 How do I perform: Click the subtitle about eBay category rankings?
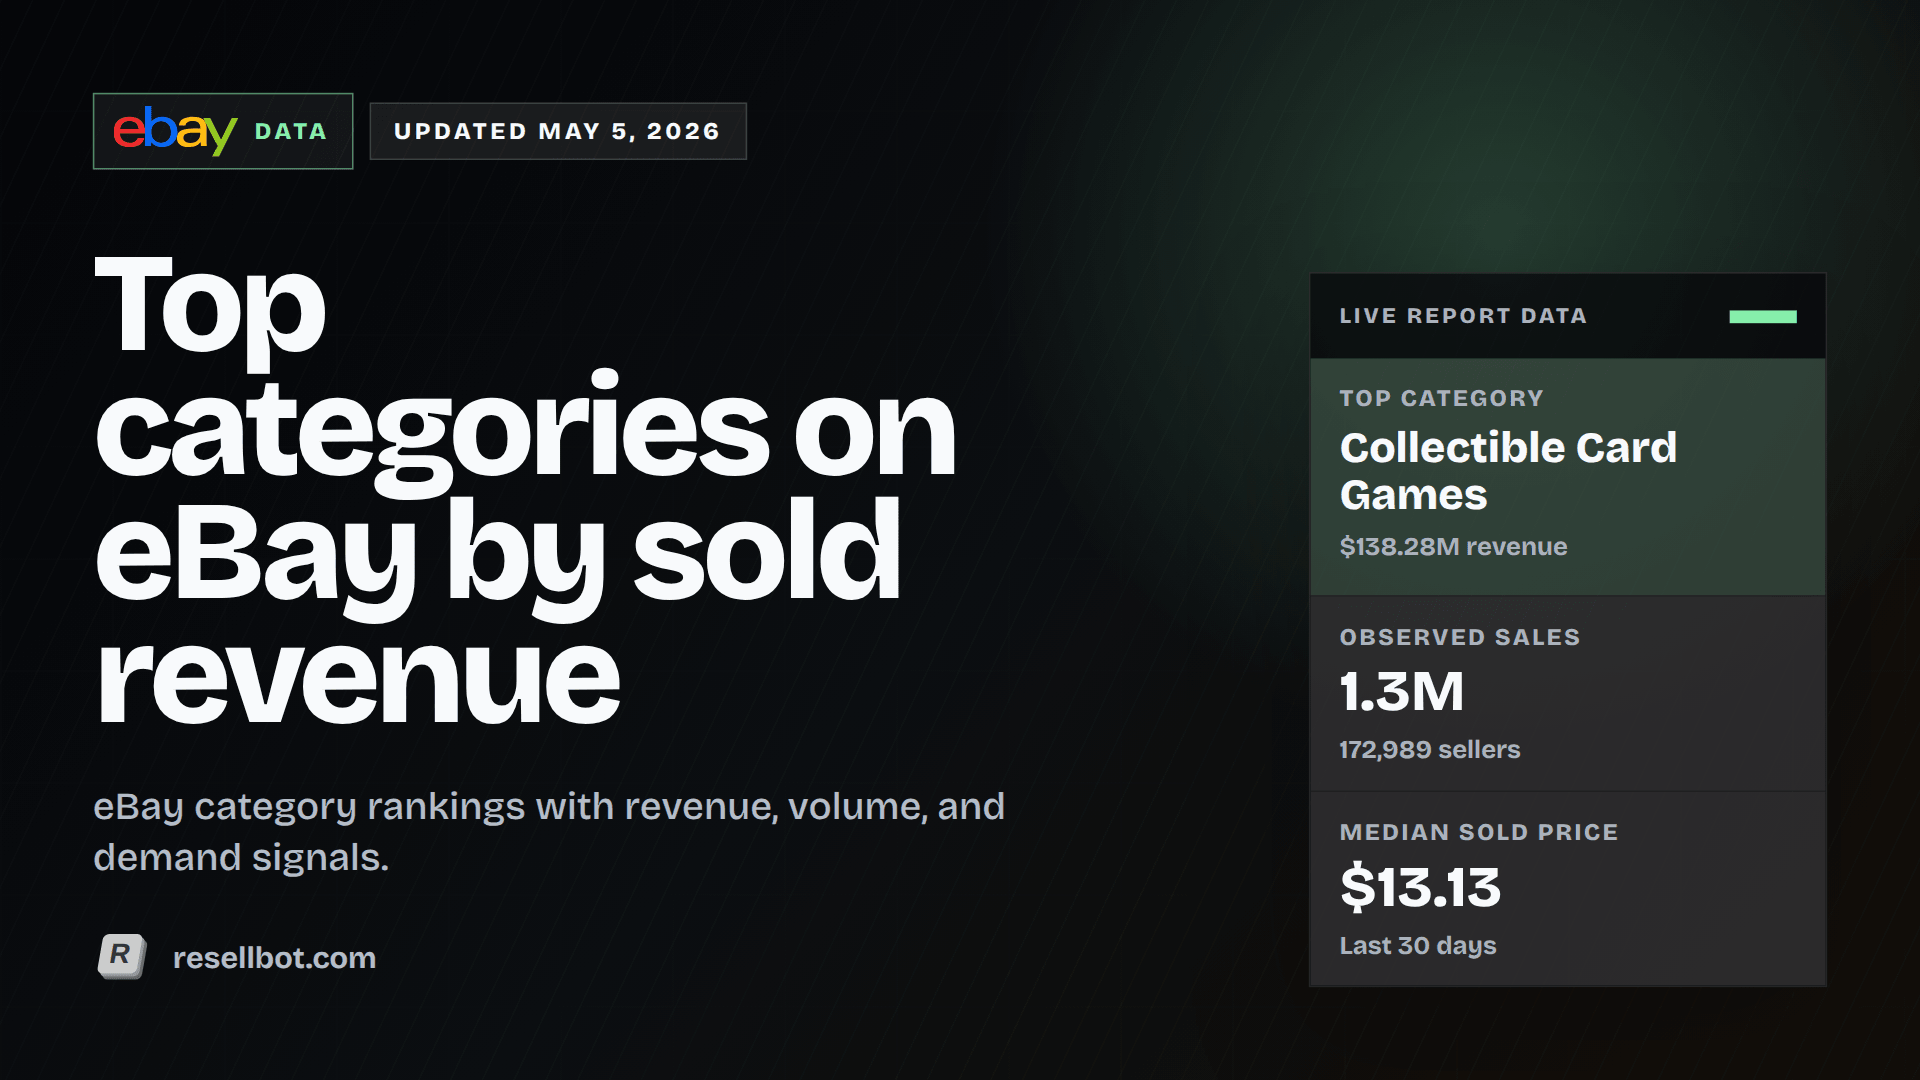549,831
